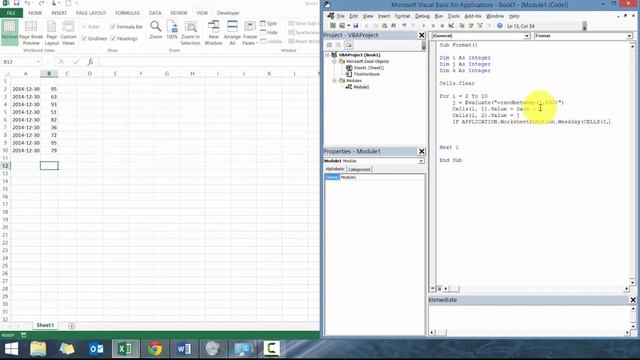The width and height of the screenshot is (640, 360).
Task: Click Run Sub play icon in VBA toolbar
Action: (x=424, y=26)
